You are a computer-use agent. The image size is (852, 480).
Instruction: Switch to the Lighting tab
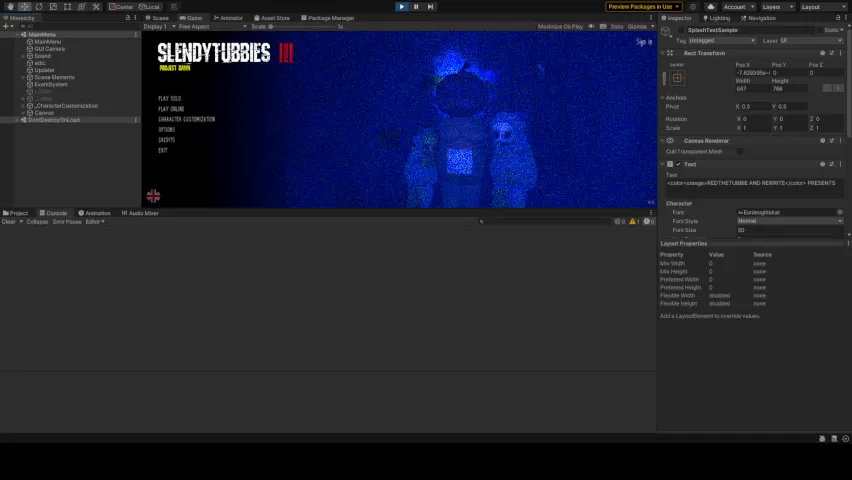pyautogui.click(x=717, y=17)
